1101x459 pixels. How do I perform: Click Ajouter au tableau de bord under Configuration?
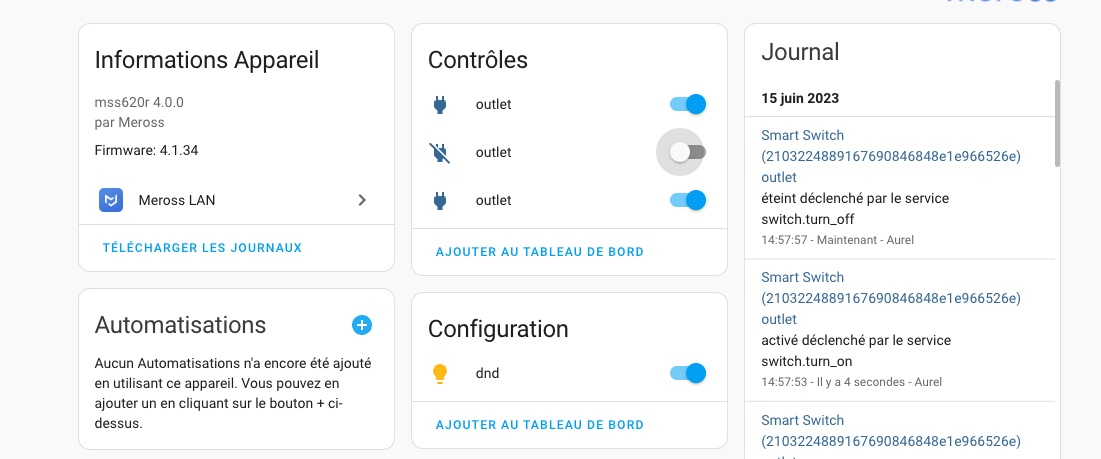pos(540,425)
